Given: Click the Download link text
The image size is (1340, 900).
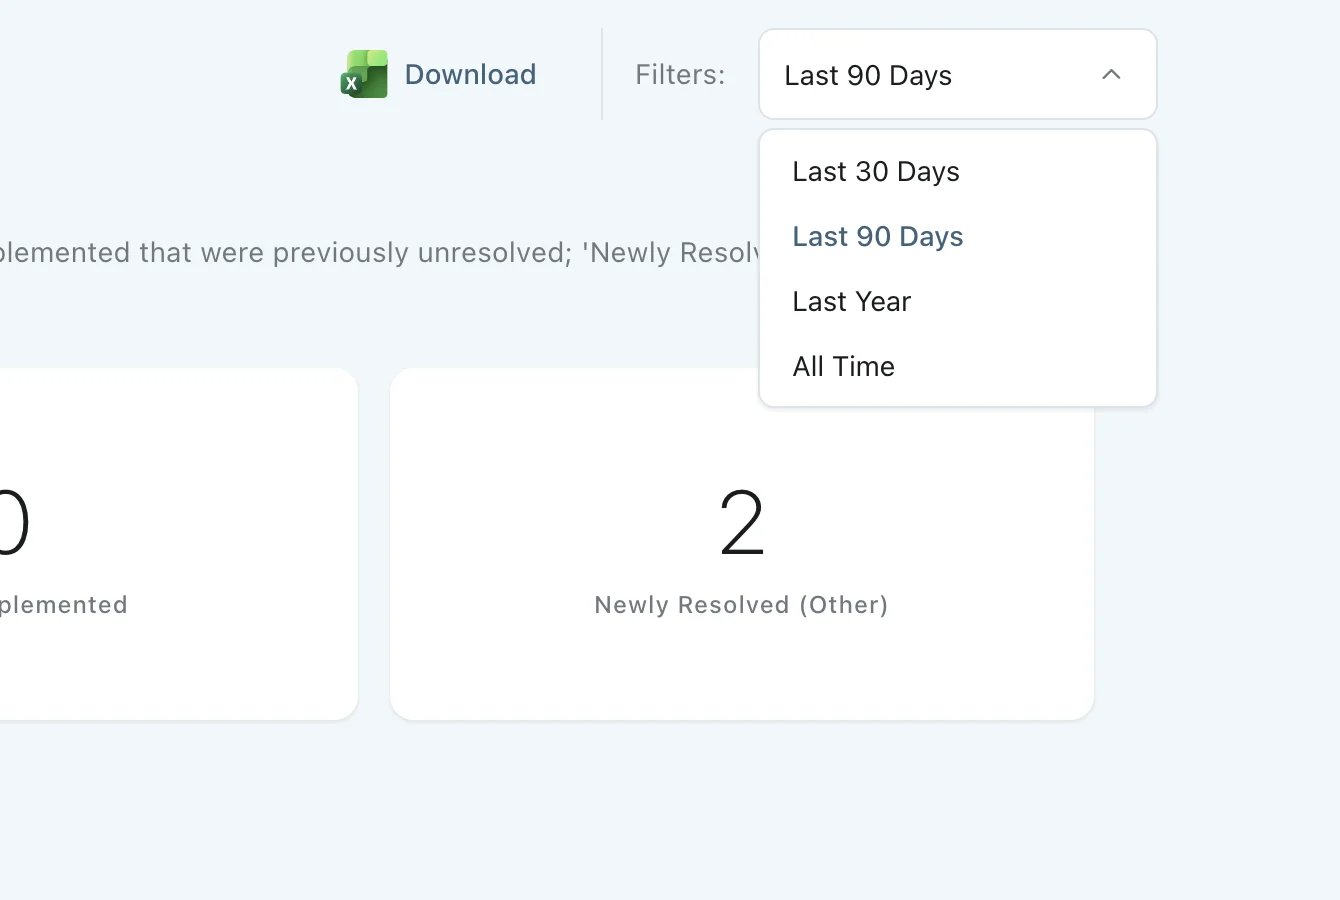Looking at the screenshot, I should coord(470,74).
